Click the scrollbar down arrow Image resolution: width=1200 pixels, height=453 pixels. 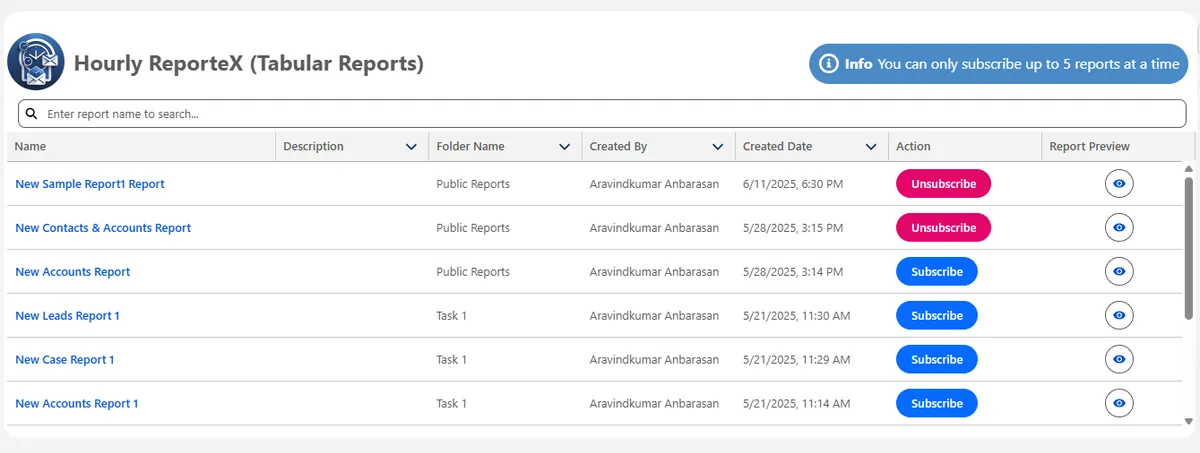tap(1189, 422)
